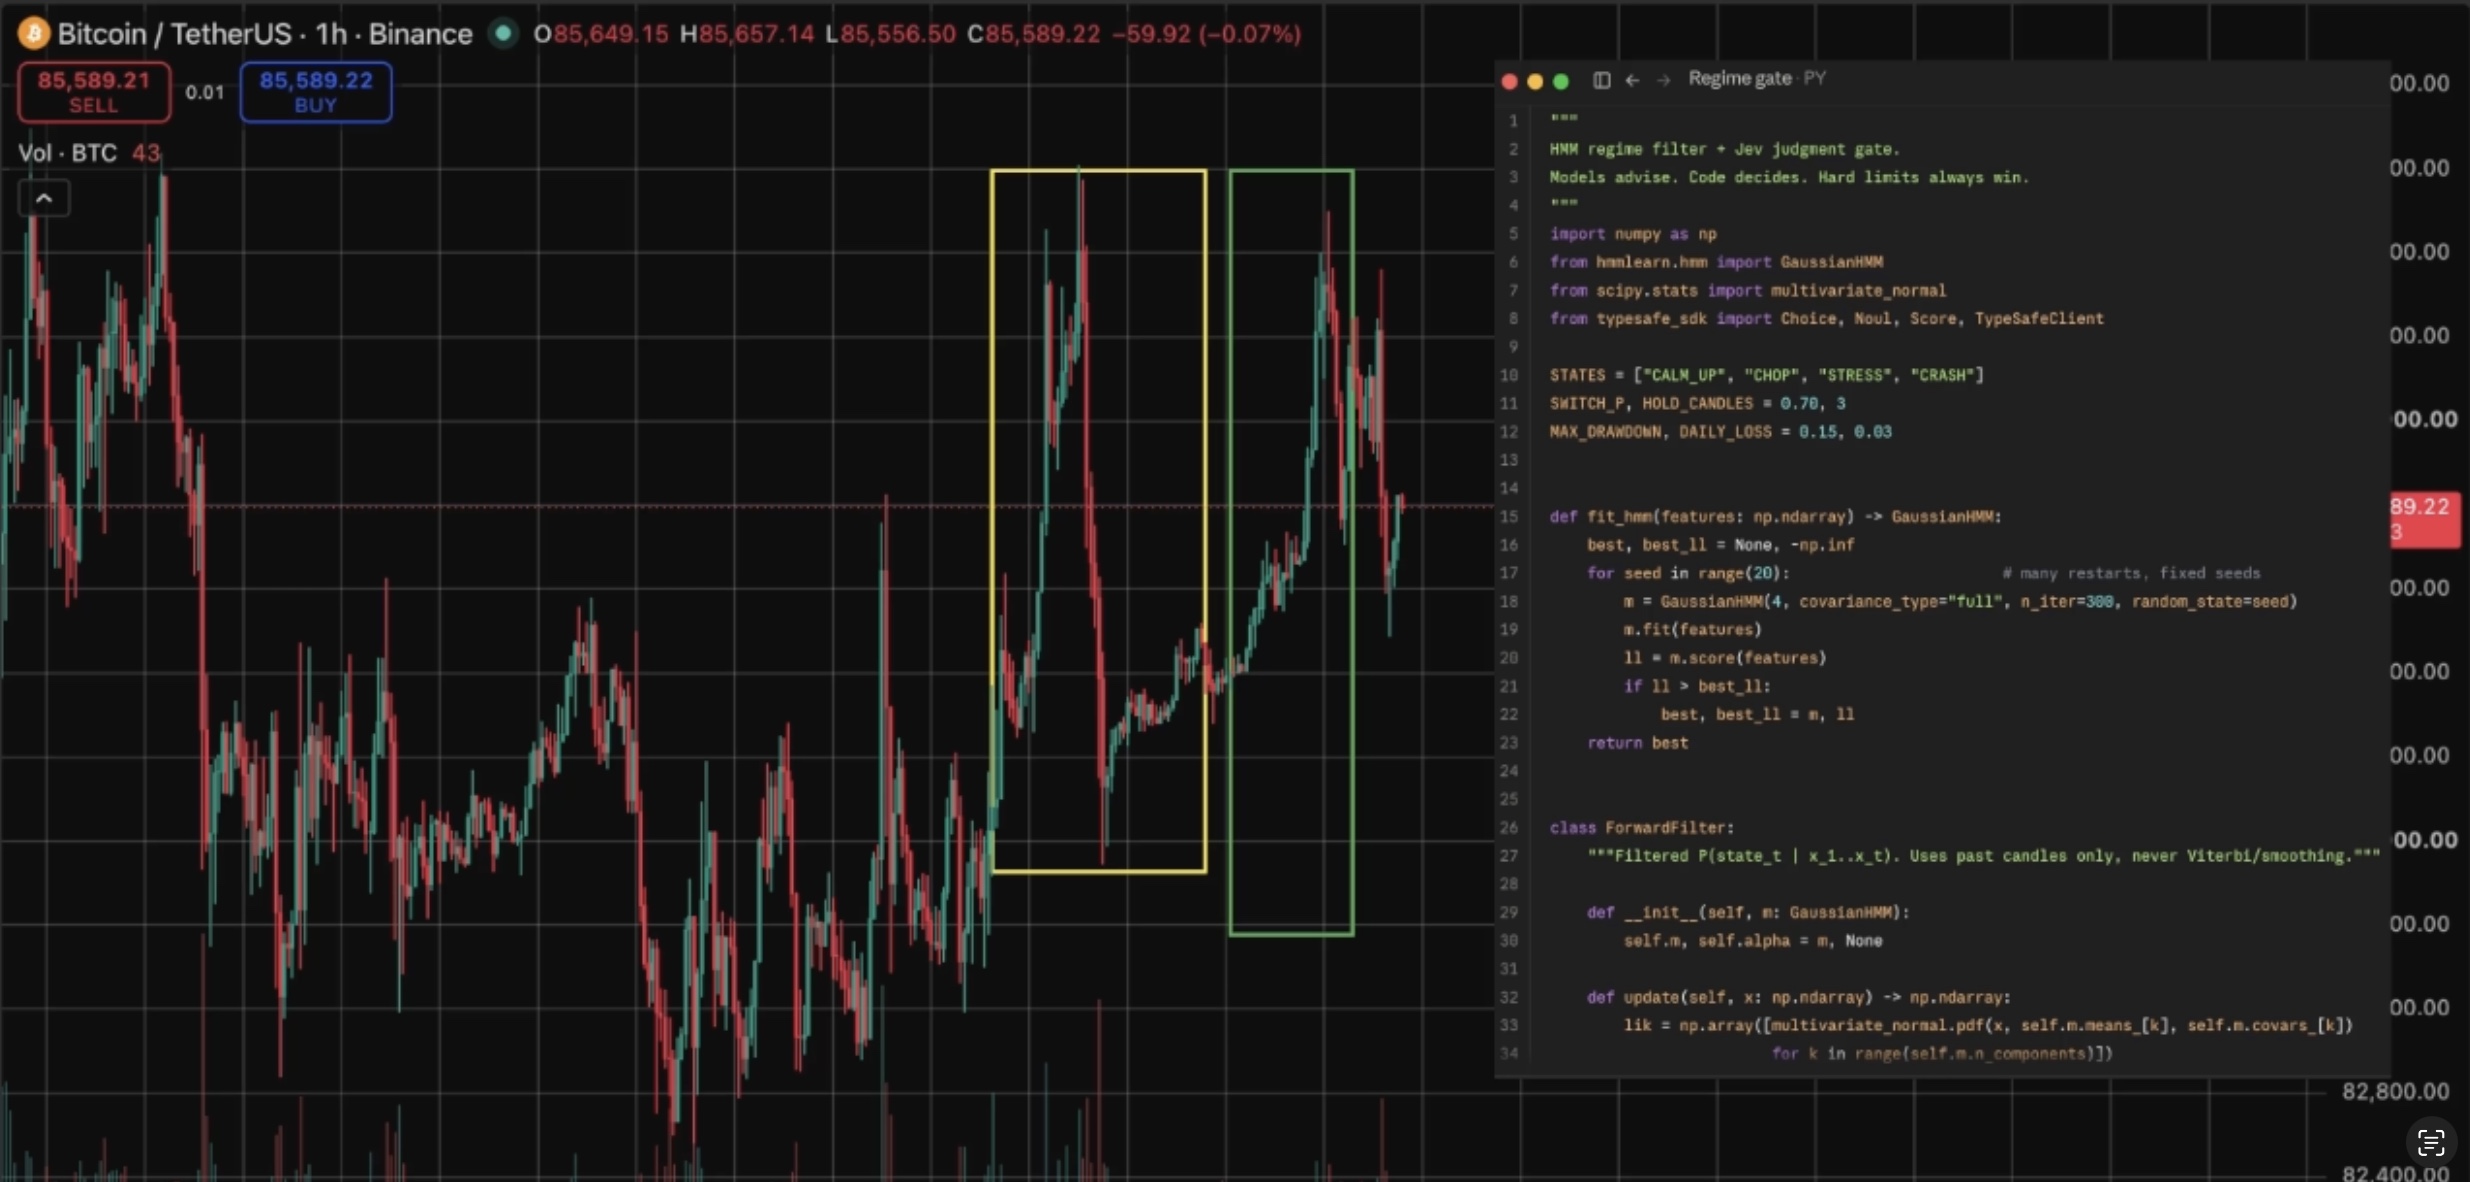Select the Vol · BTC indicator label
This screenshot has width=2470, height=1182.
67,153
